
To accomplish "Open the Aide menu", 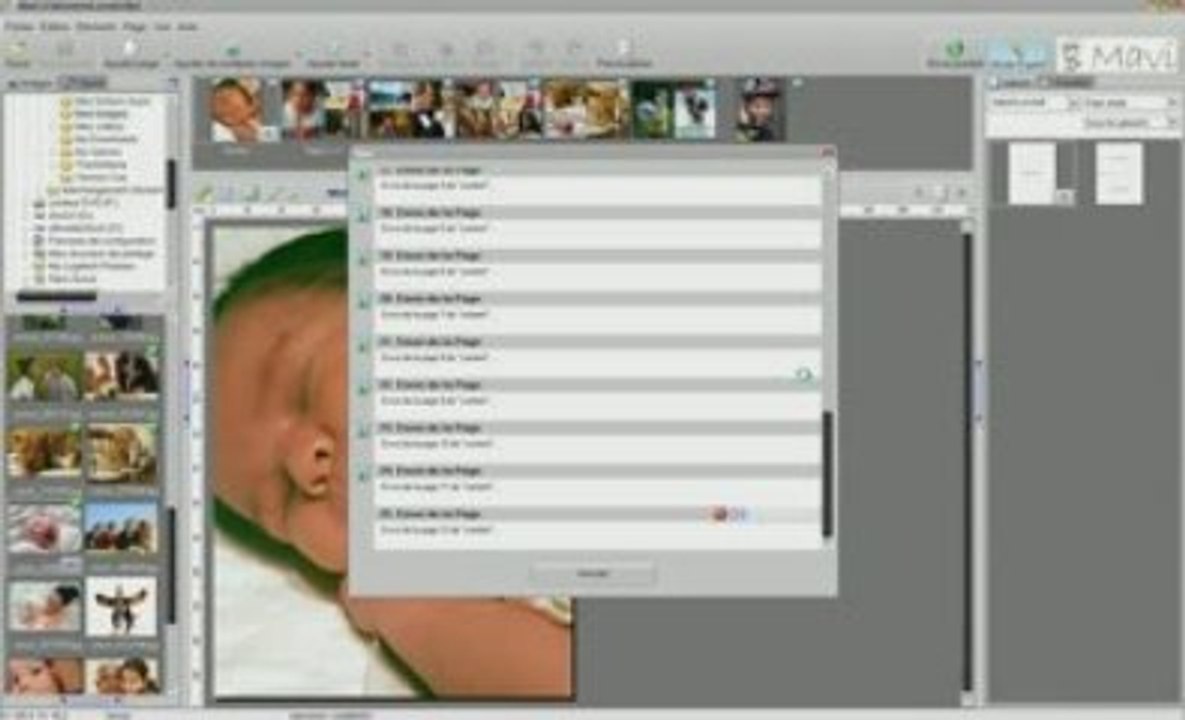I will point(187,26).
